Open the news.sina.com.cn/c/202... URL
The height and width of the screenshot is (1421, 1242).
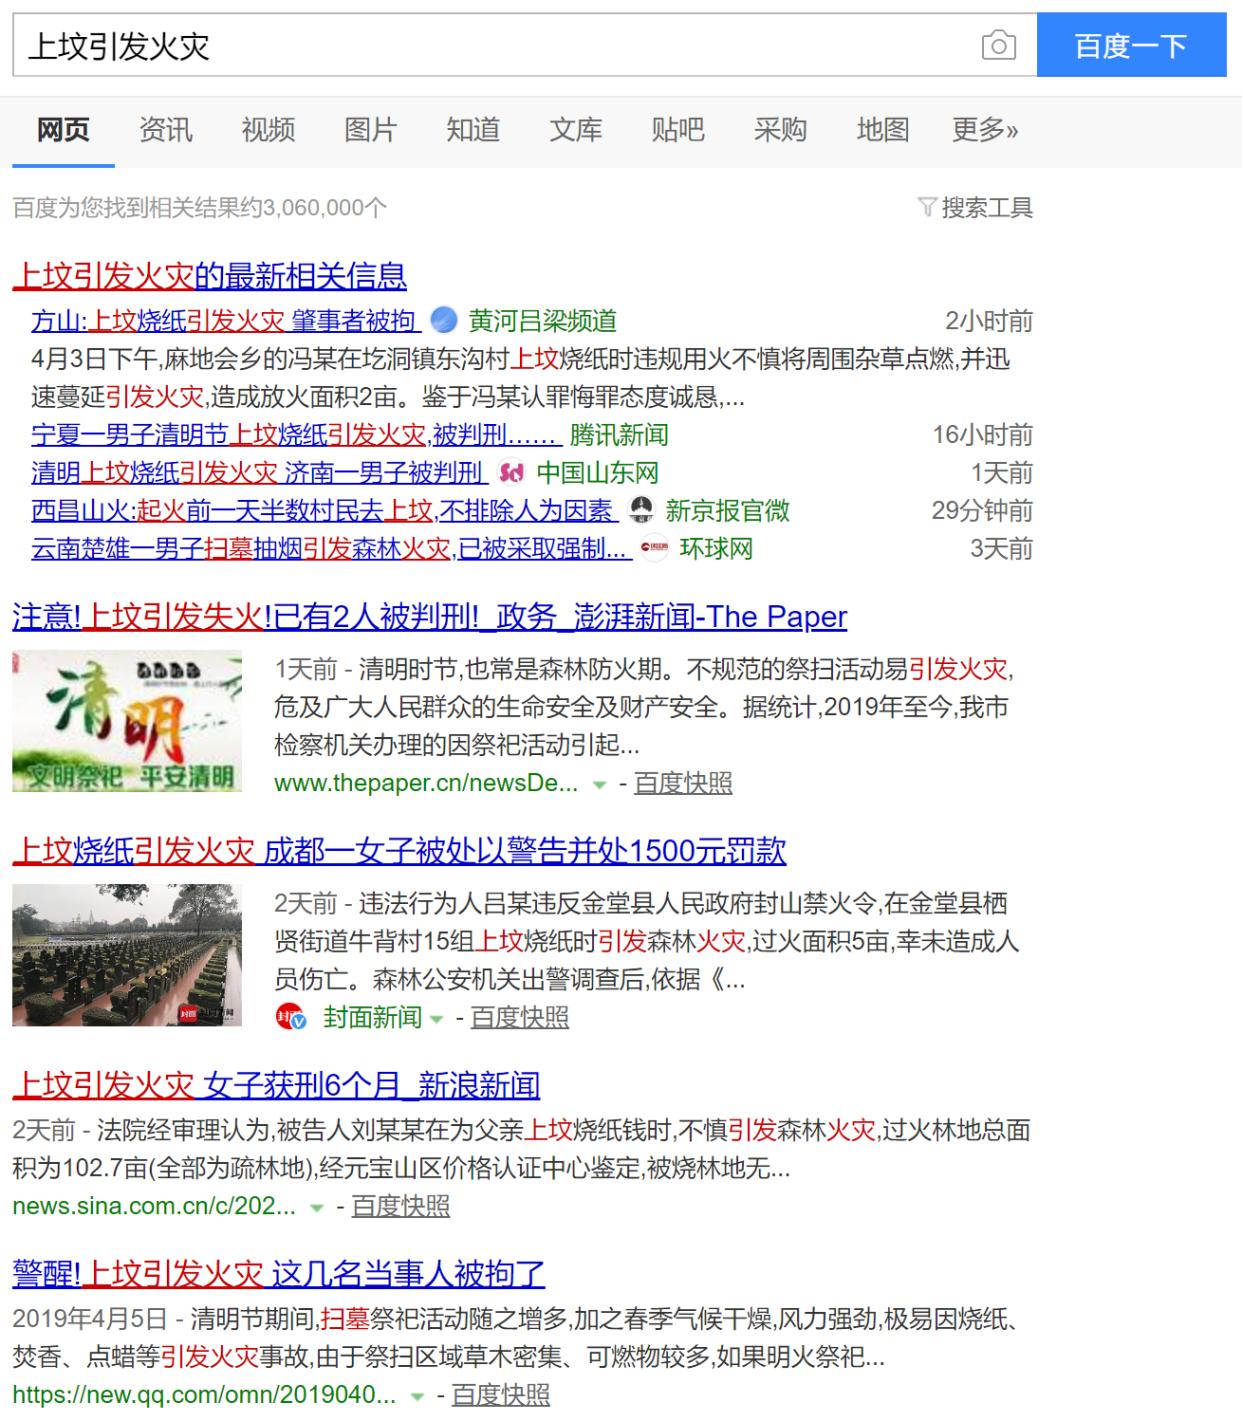(x=154, y=1206)
